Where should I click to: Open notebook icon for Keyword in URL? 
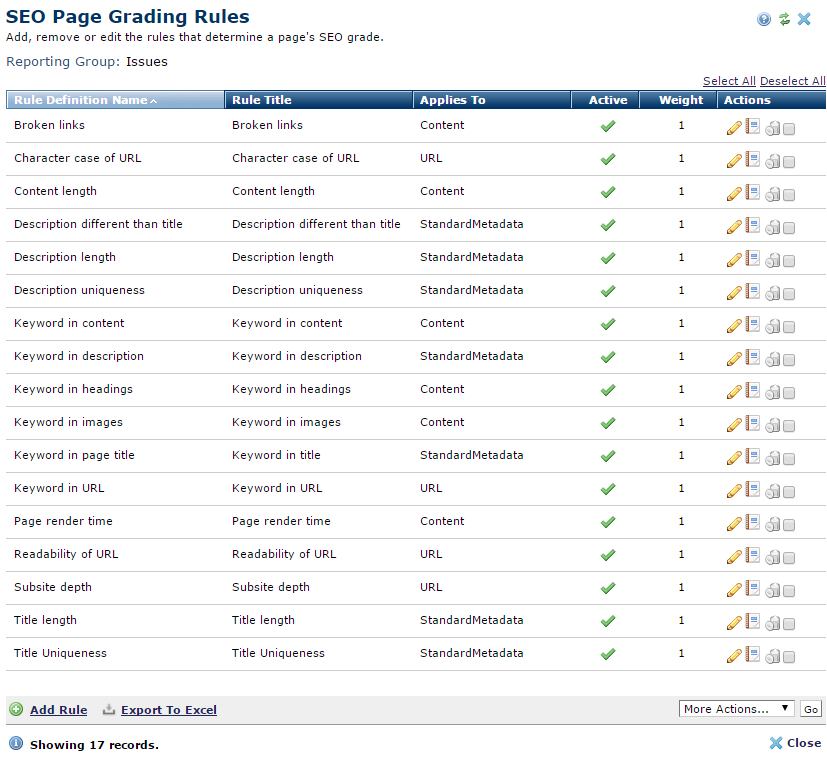pyautogui.click(x=753, y=489)
